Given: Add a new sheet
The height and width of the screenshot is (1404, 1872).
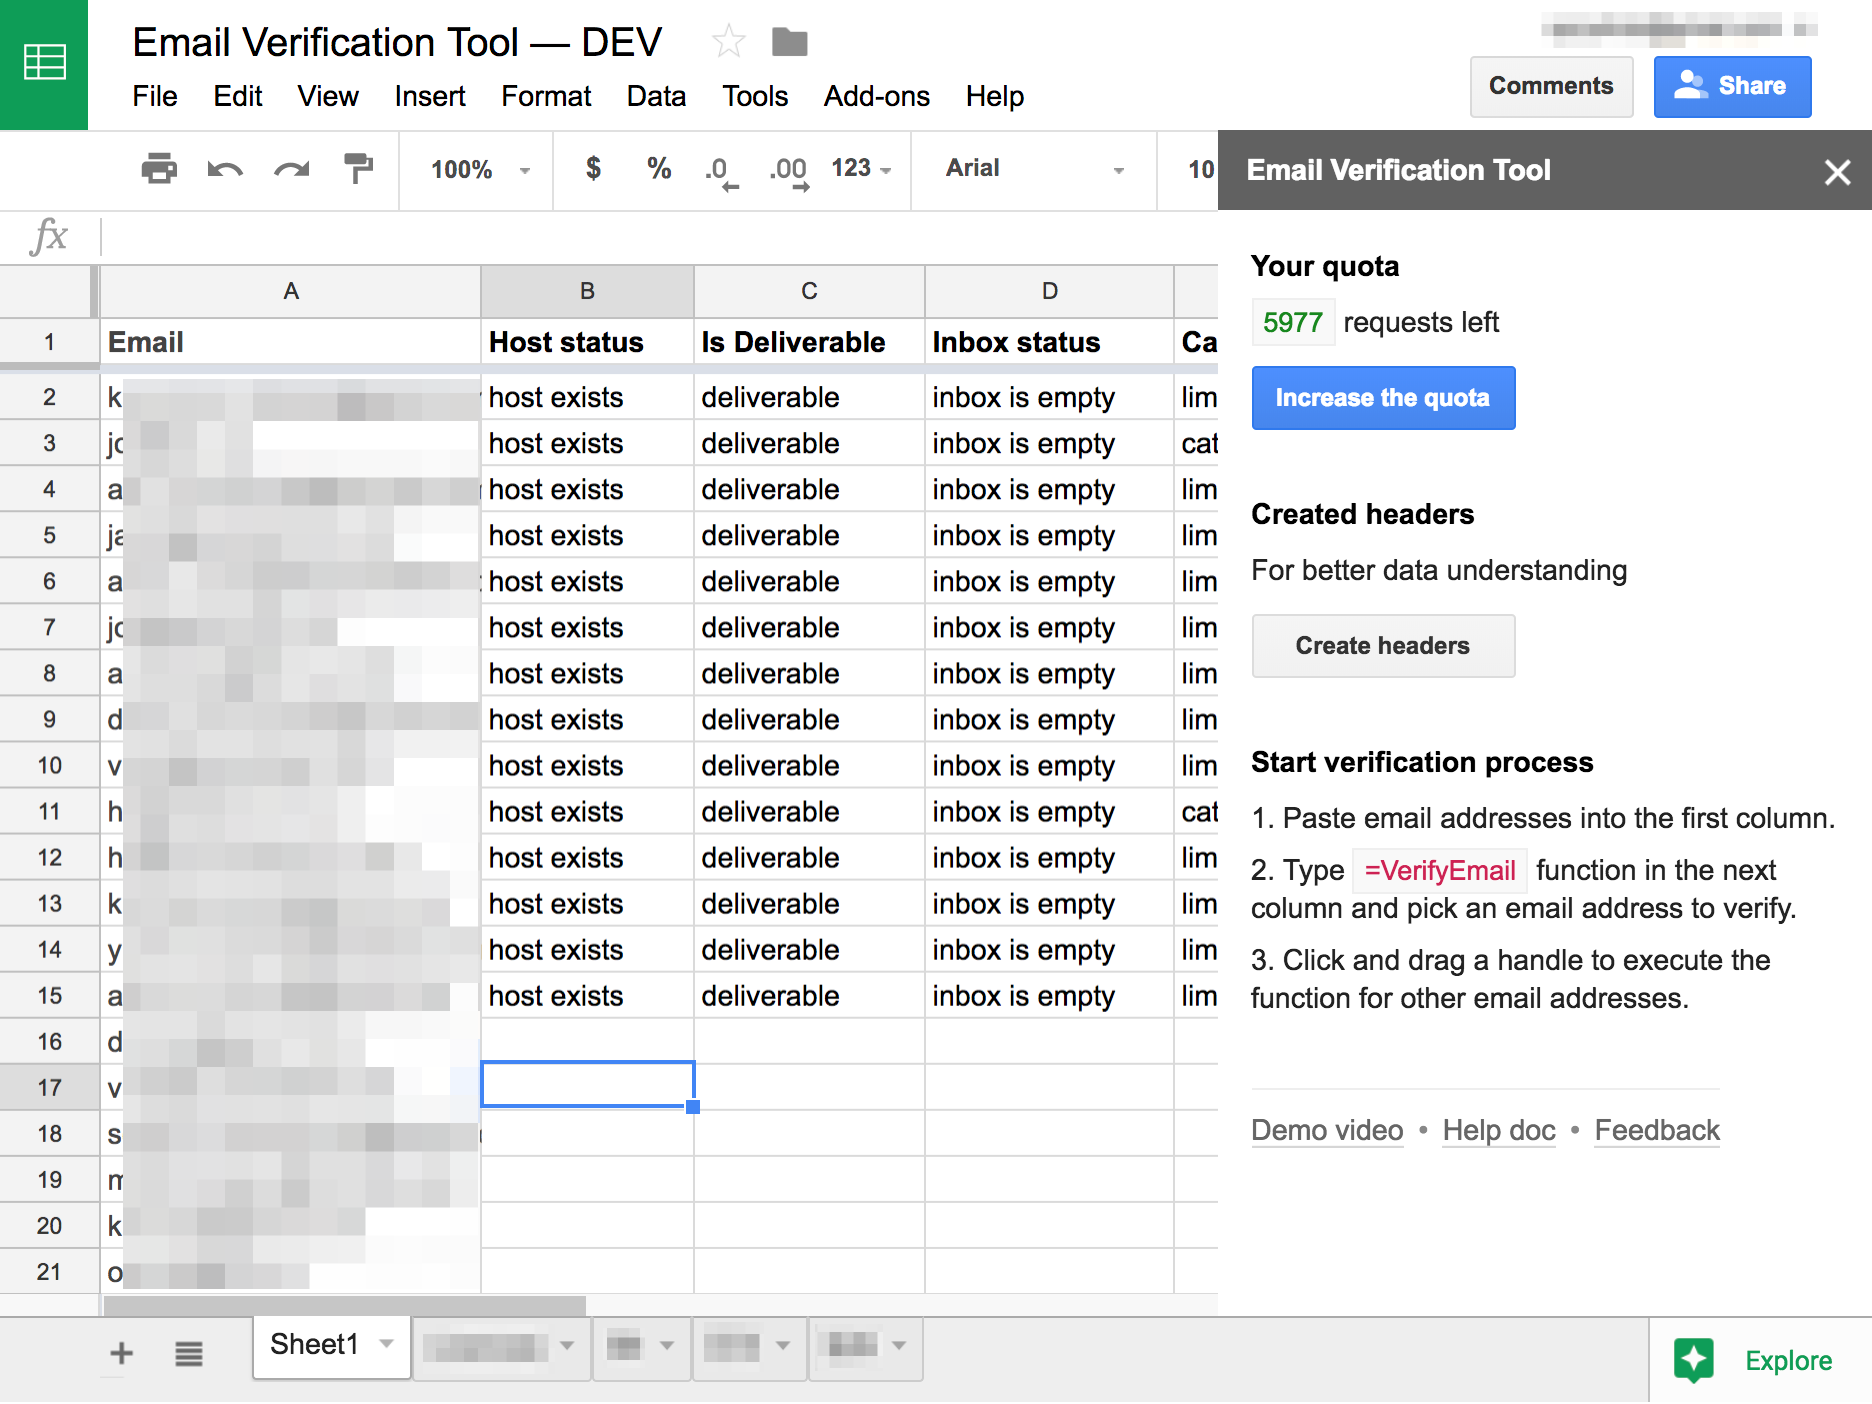Looking at the screenshot, I should point(121,1353).
